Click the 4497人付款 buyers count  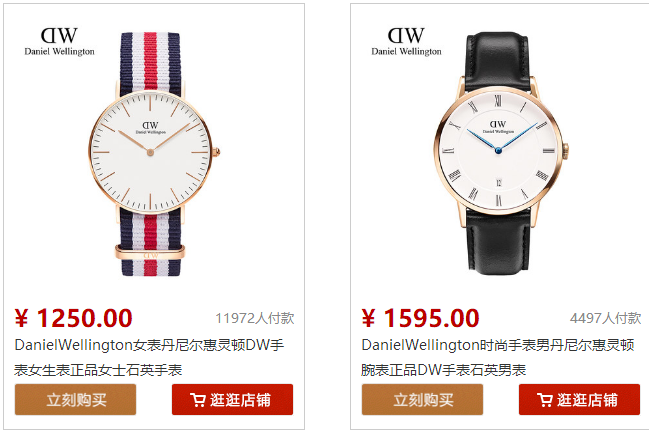606,318
